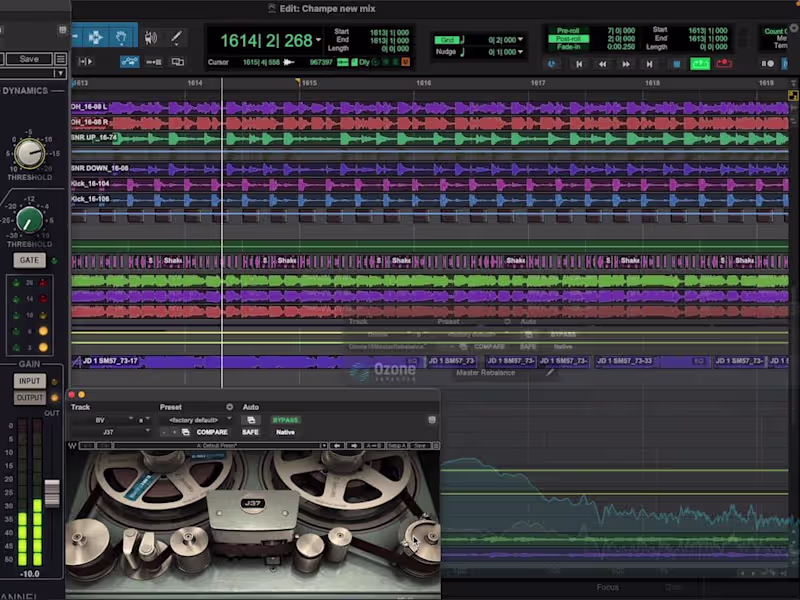Open the factory default preset dropdown
This screenshot has height=600, width=800.
[194, 420]
